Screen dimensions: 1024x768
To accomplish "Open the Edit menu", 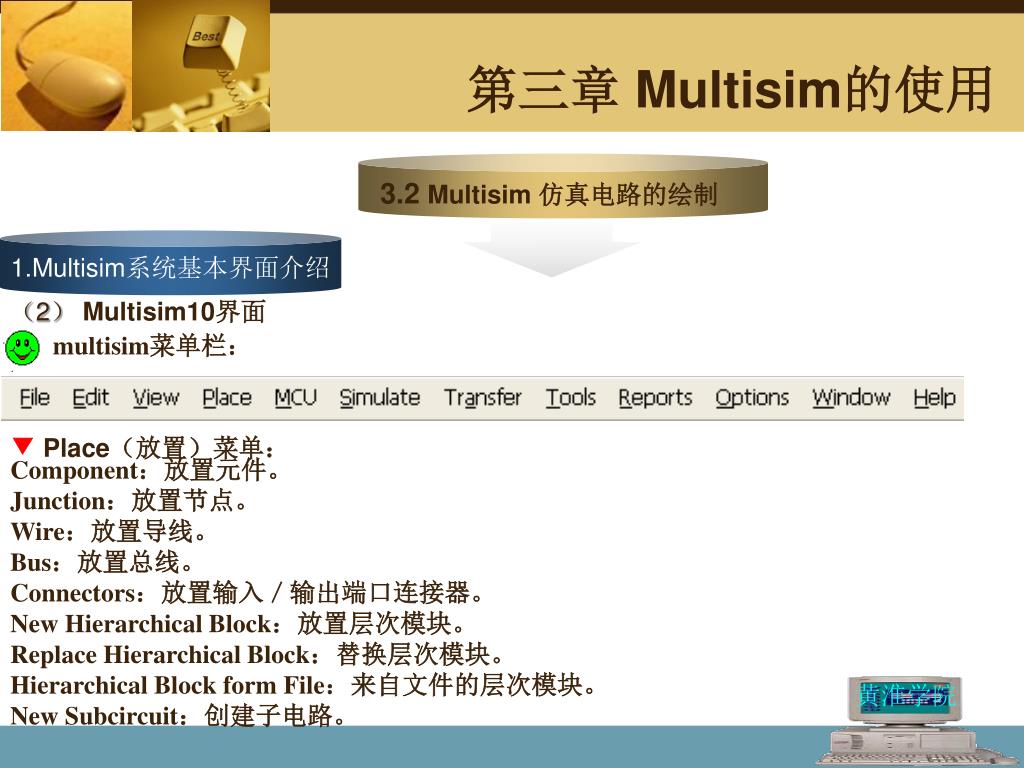I will [x=90, y=397].
